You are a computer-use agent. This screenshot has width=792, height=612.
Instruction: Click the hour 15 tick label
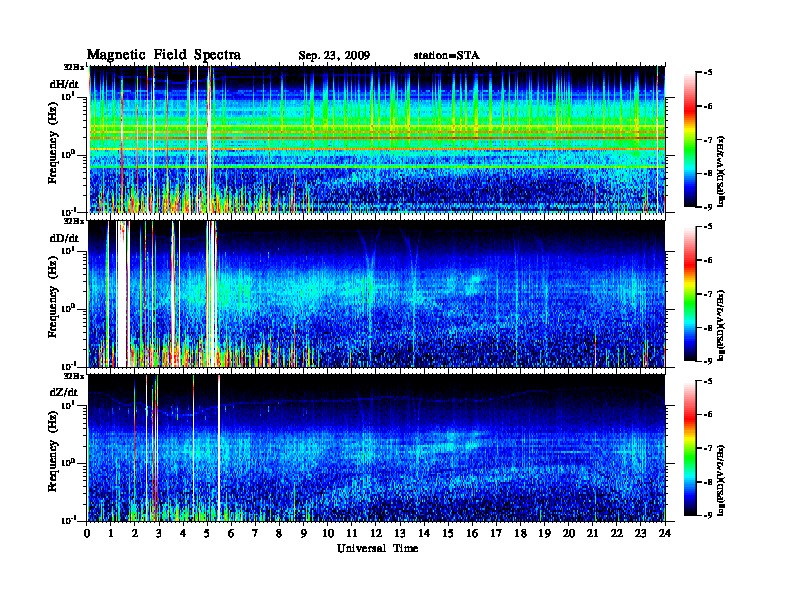(448, 534)
